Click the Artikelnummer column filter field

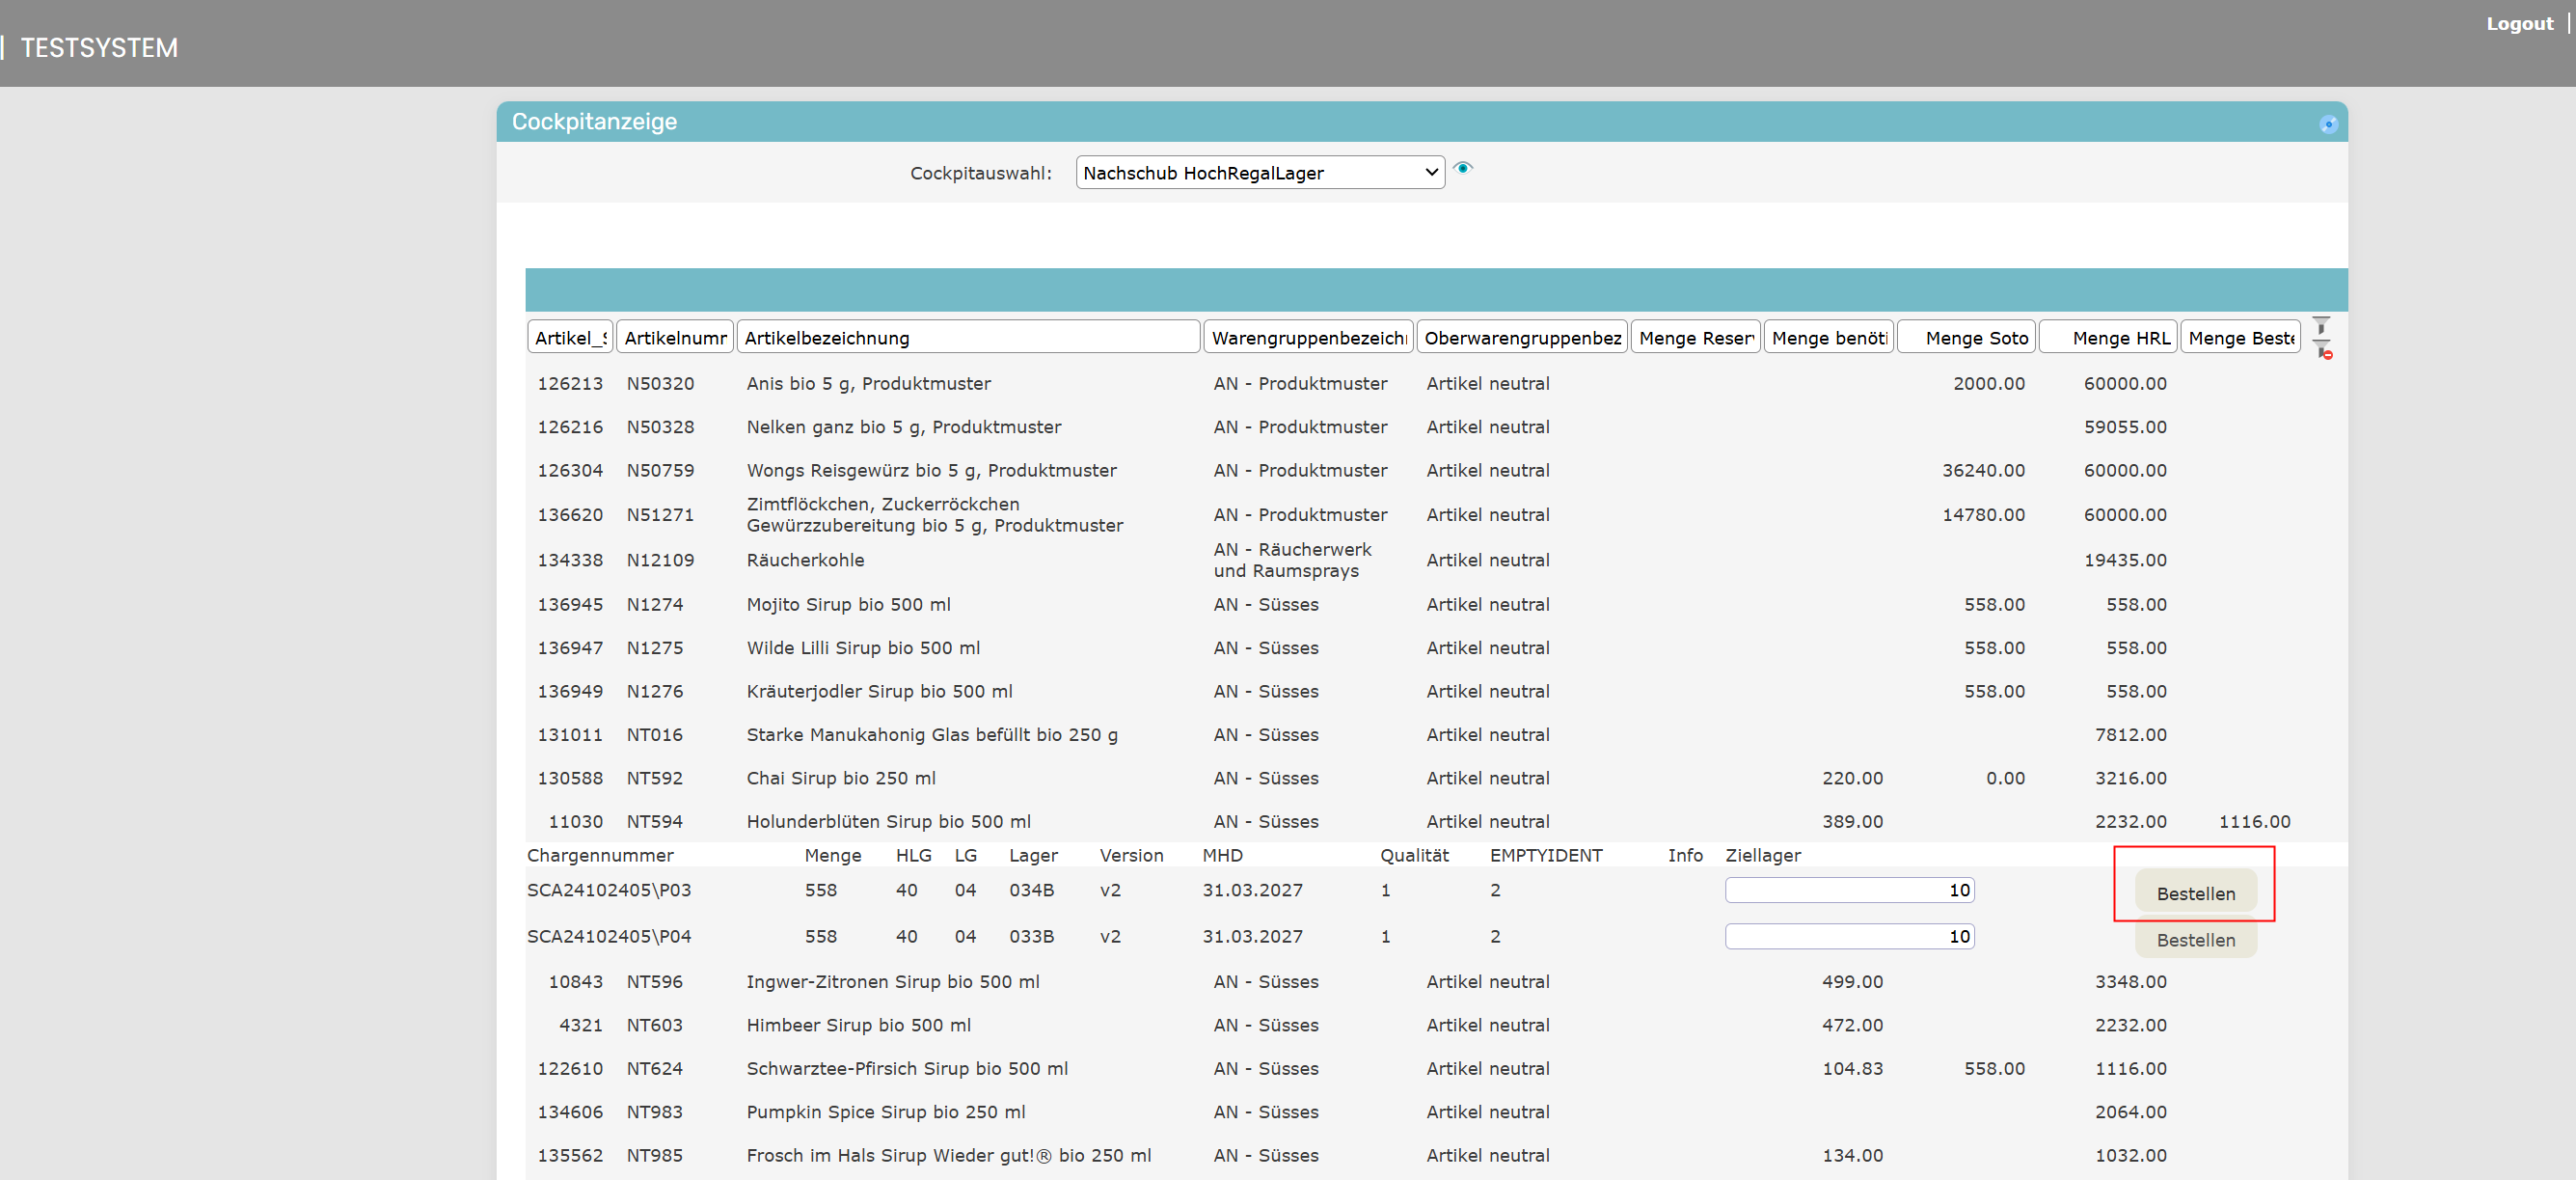pyautogui.click(x=675, y=338)
